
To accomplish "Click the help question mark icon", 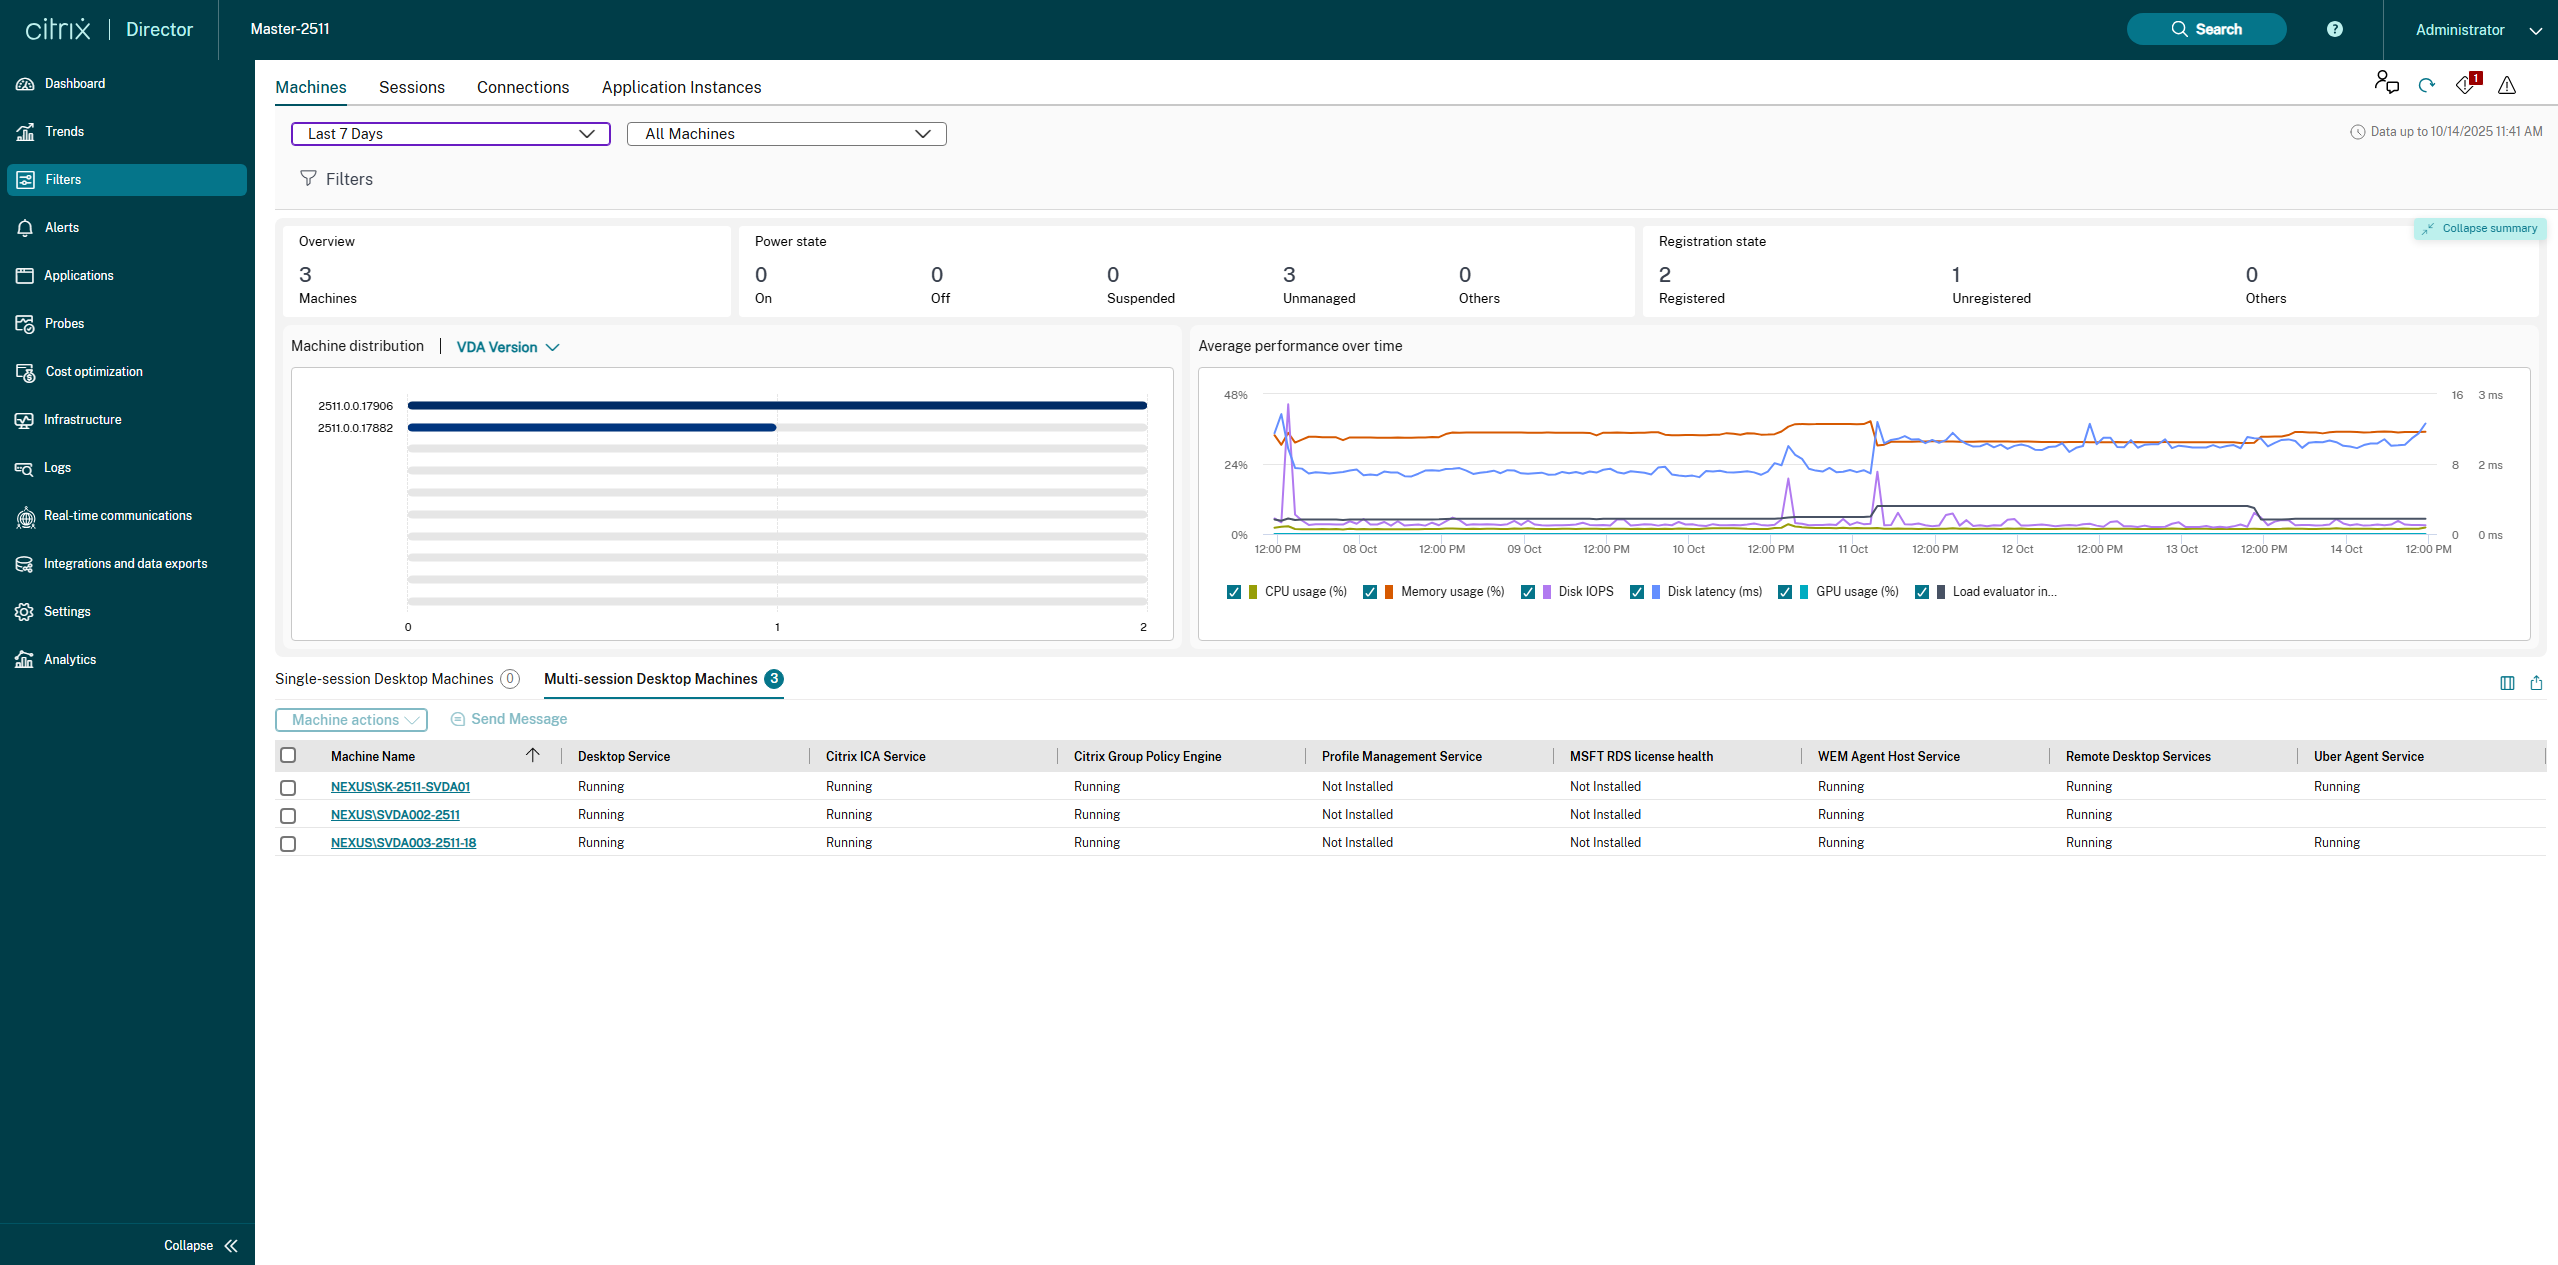I will coord(2335,29).
